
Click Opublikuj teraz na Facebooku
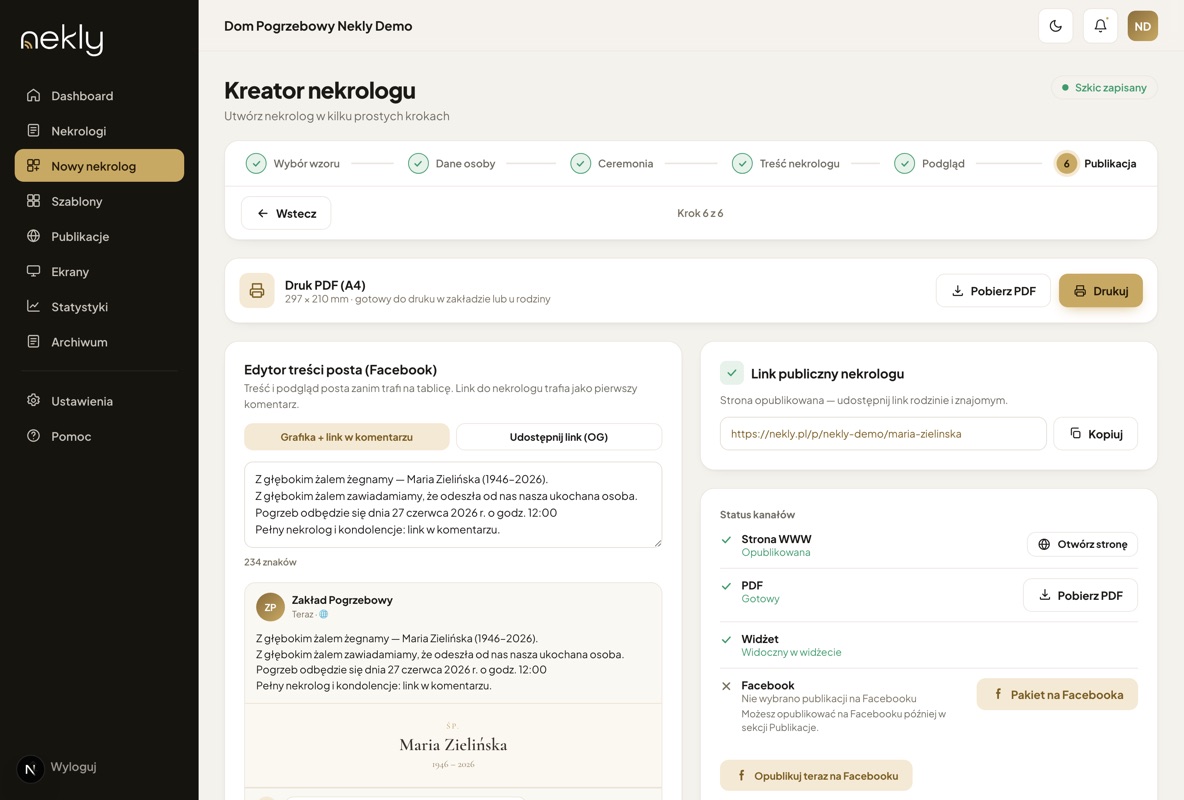[816, 775]
